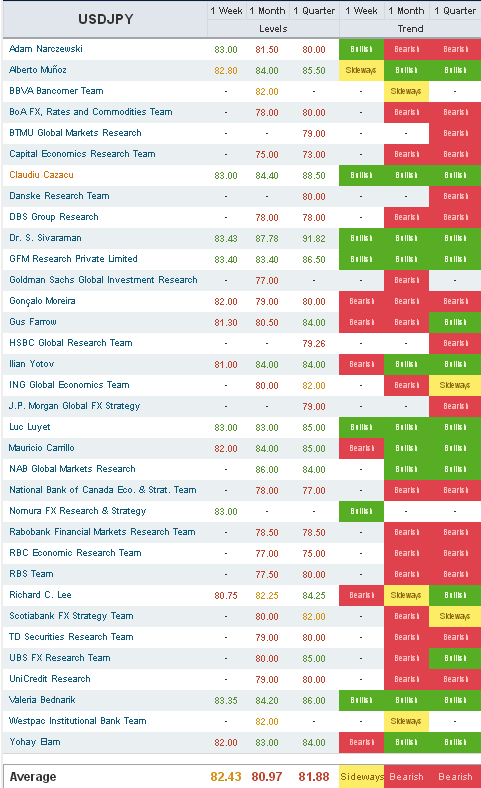
Task: Select NAB Global Markets Research
Action: pos(72,469)
